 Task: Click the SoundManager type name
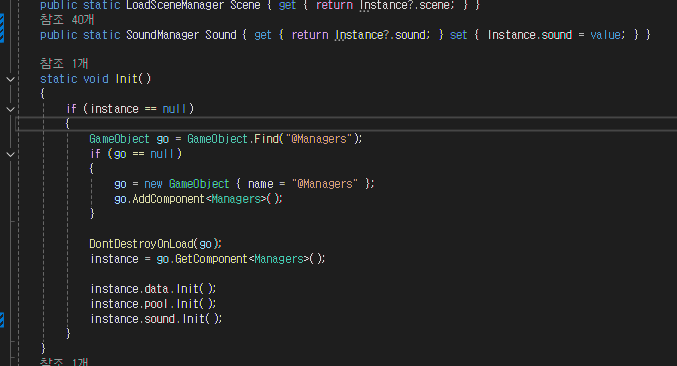[162, 35]
